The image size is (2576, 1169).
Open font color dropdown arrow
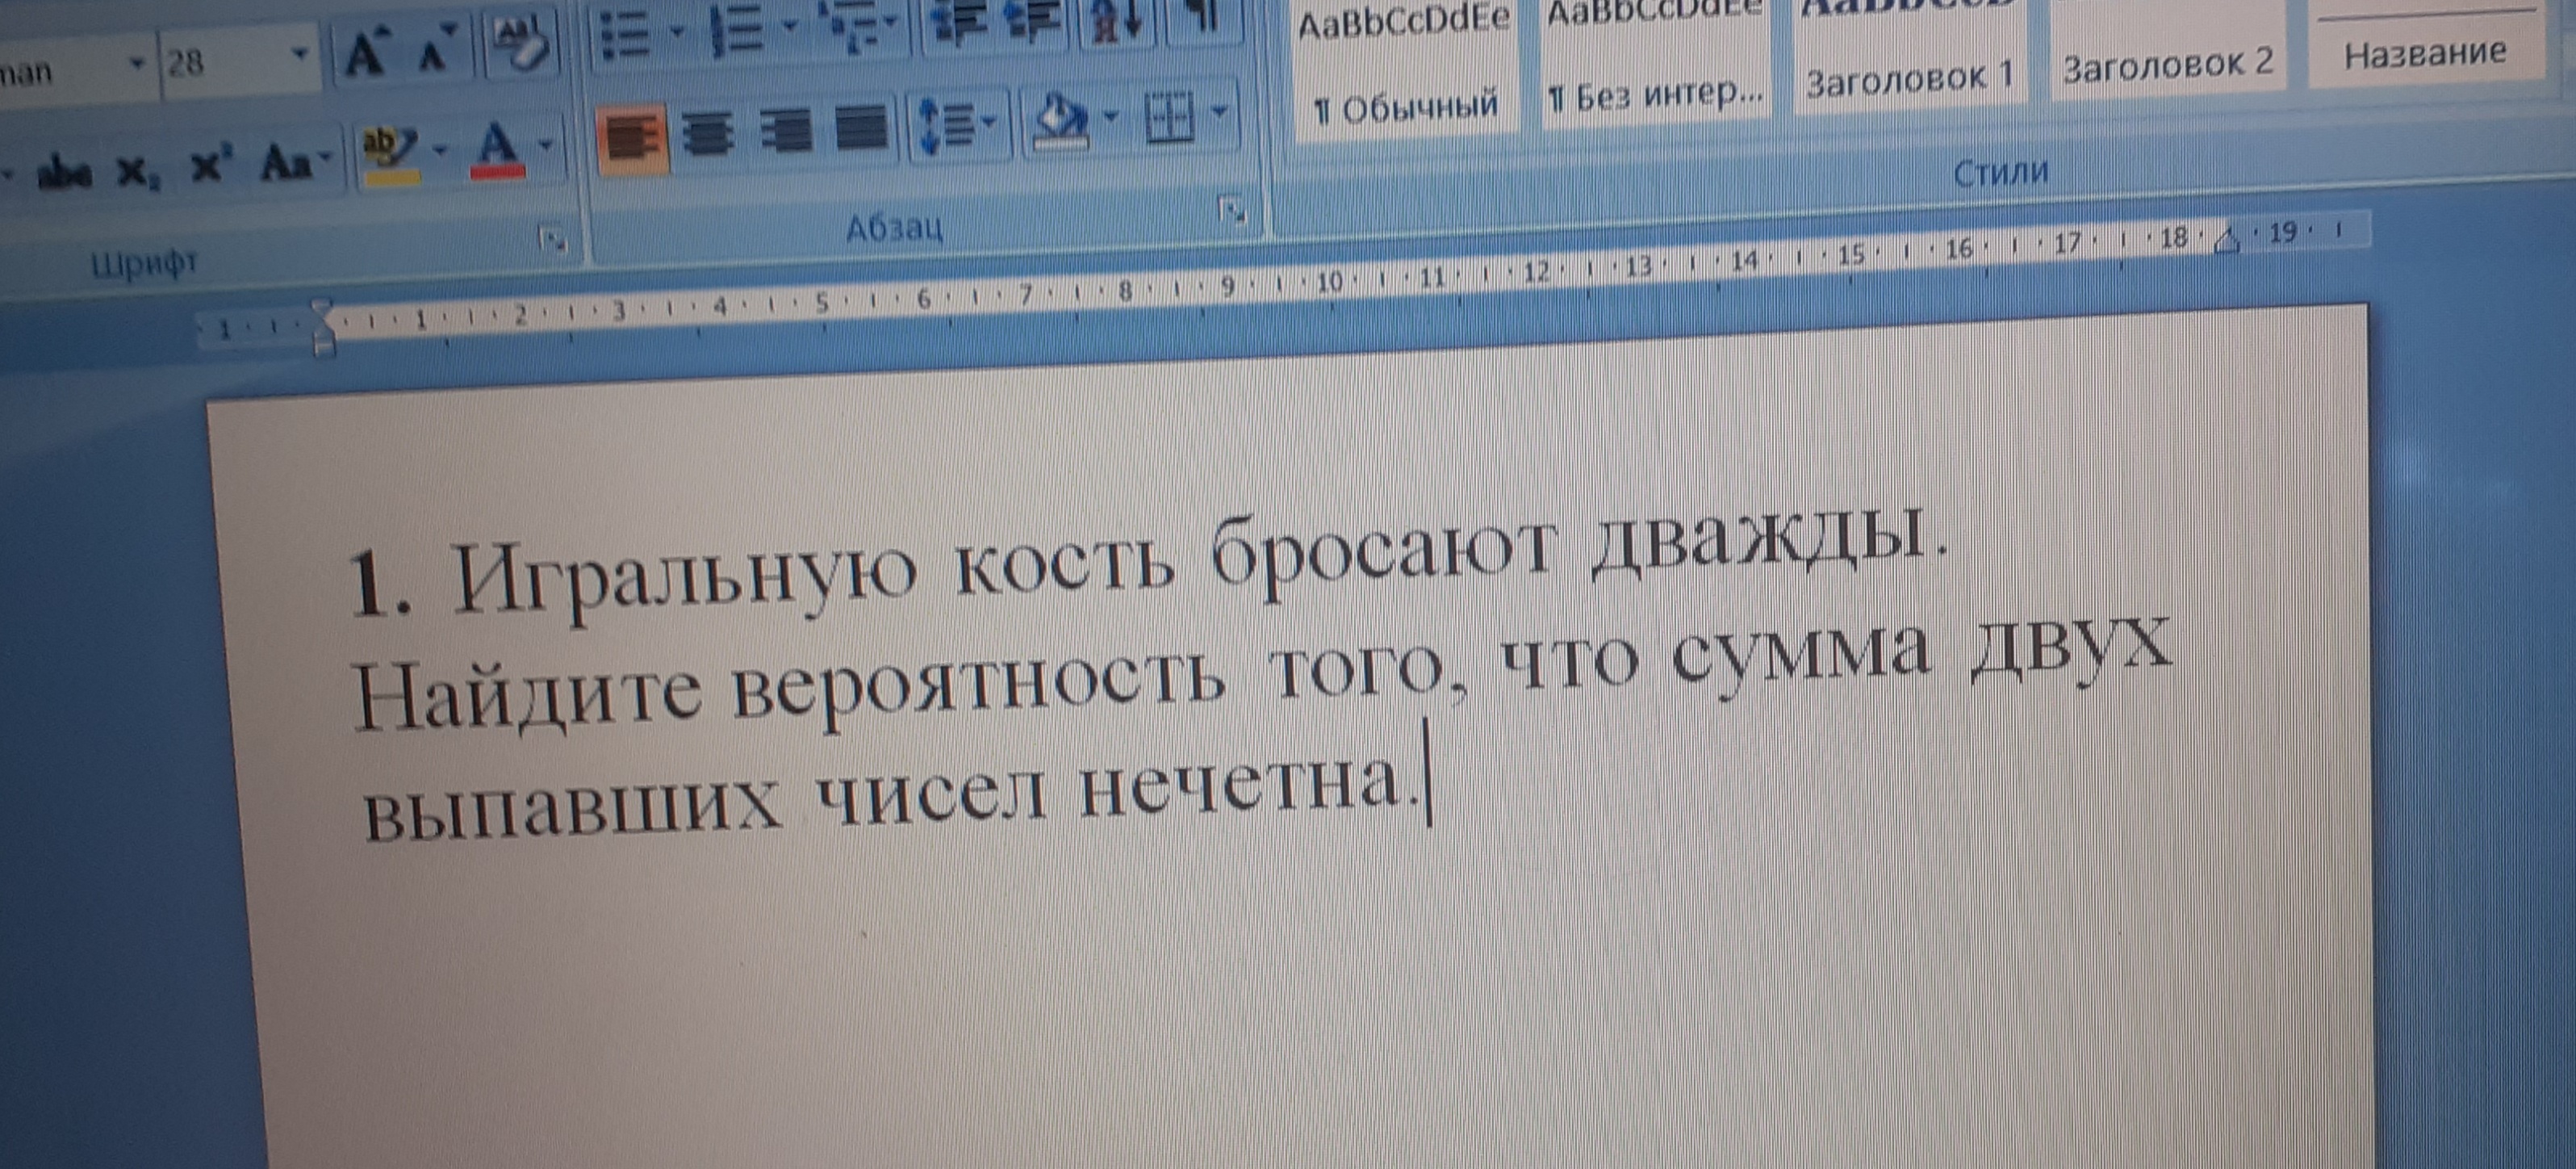[546, 144]
